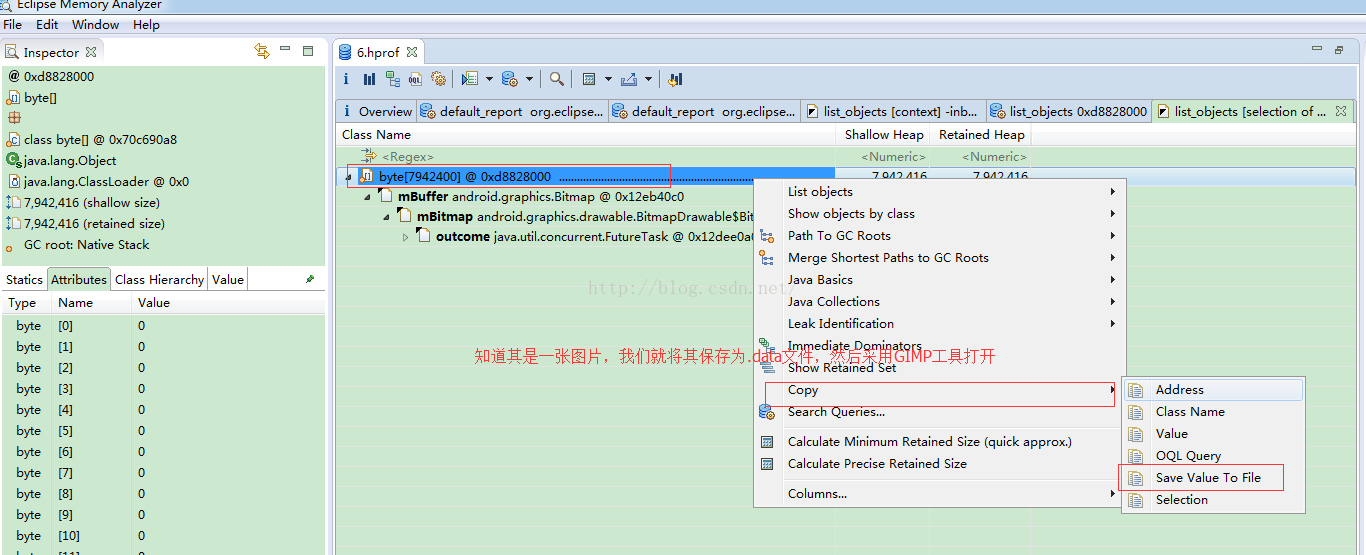Switch to the Attributes tab
Screen dimensions: 1366x555
[x=79, y=280]
